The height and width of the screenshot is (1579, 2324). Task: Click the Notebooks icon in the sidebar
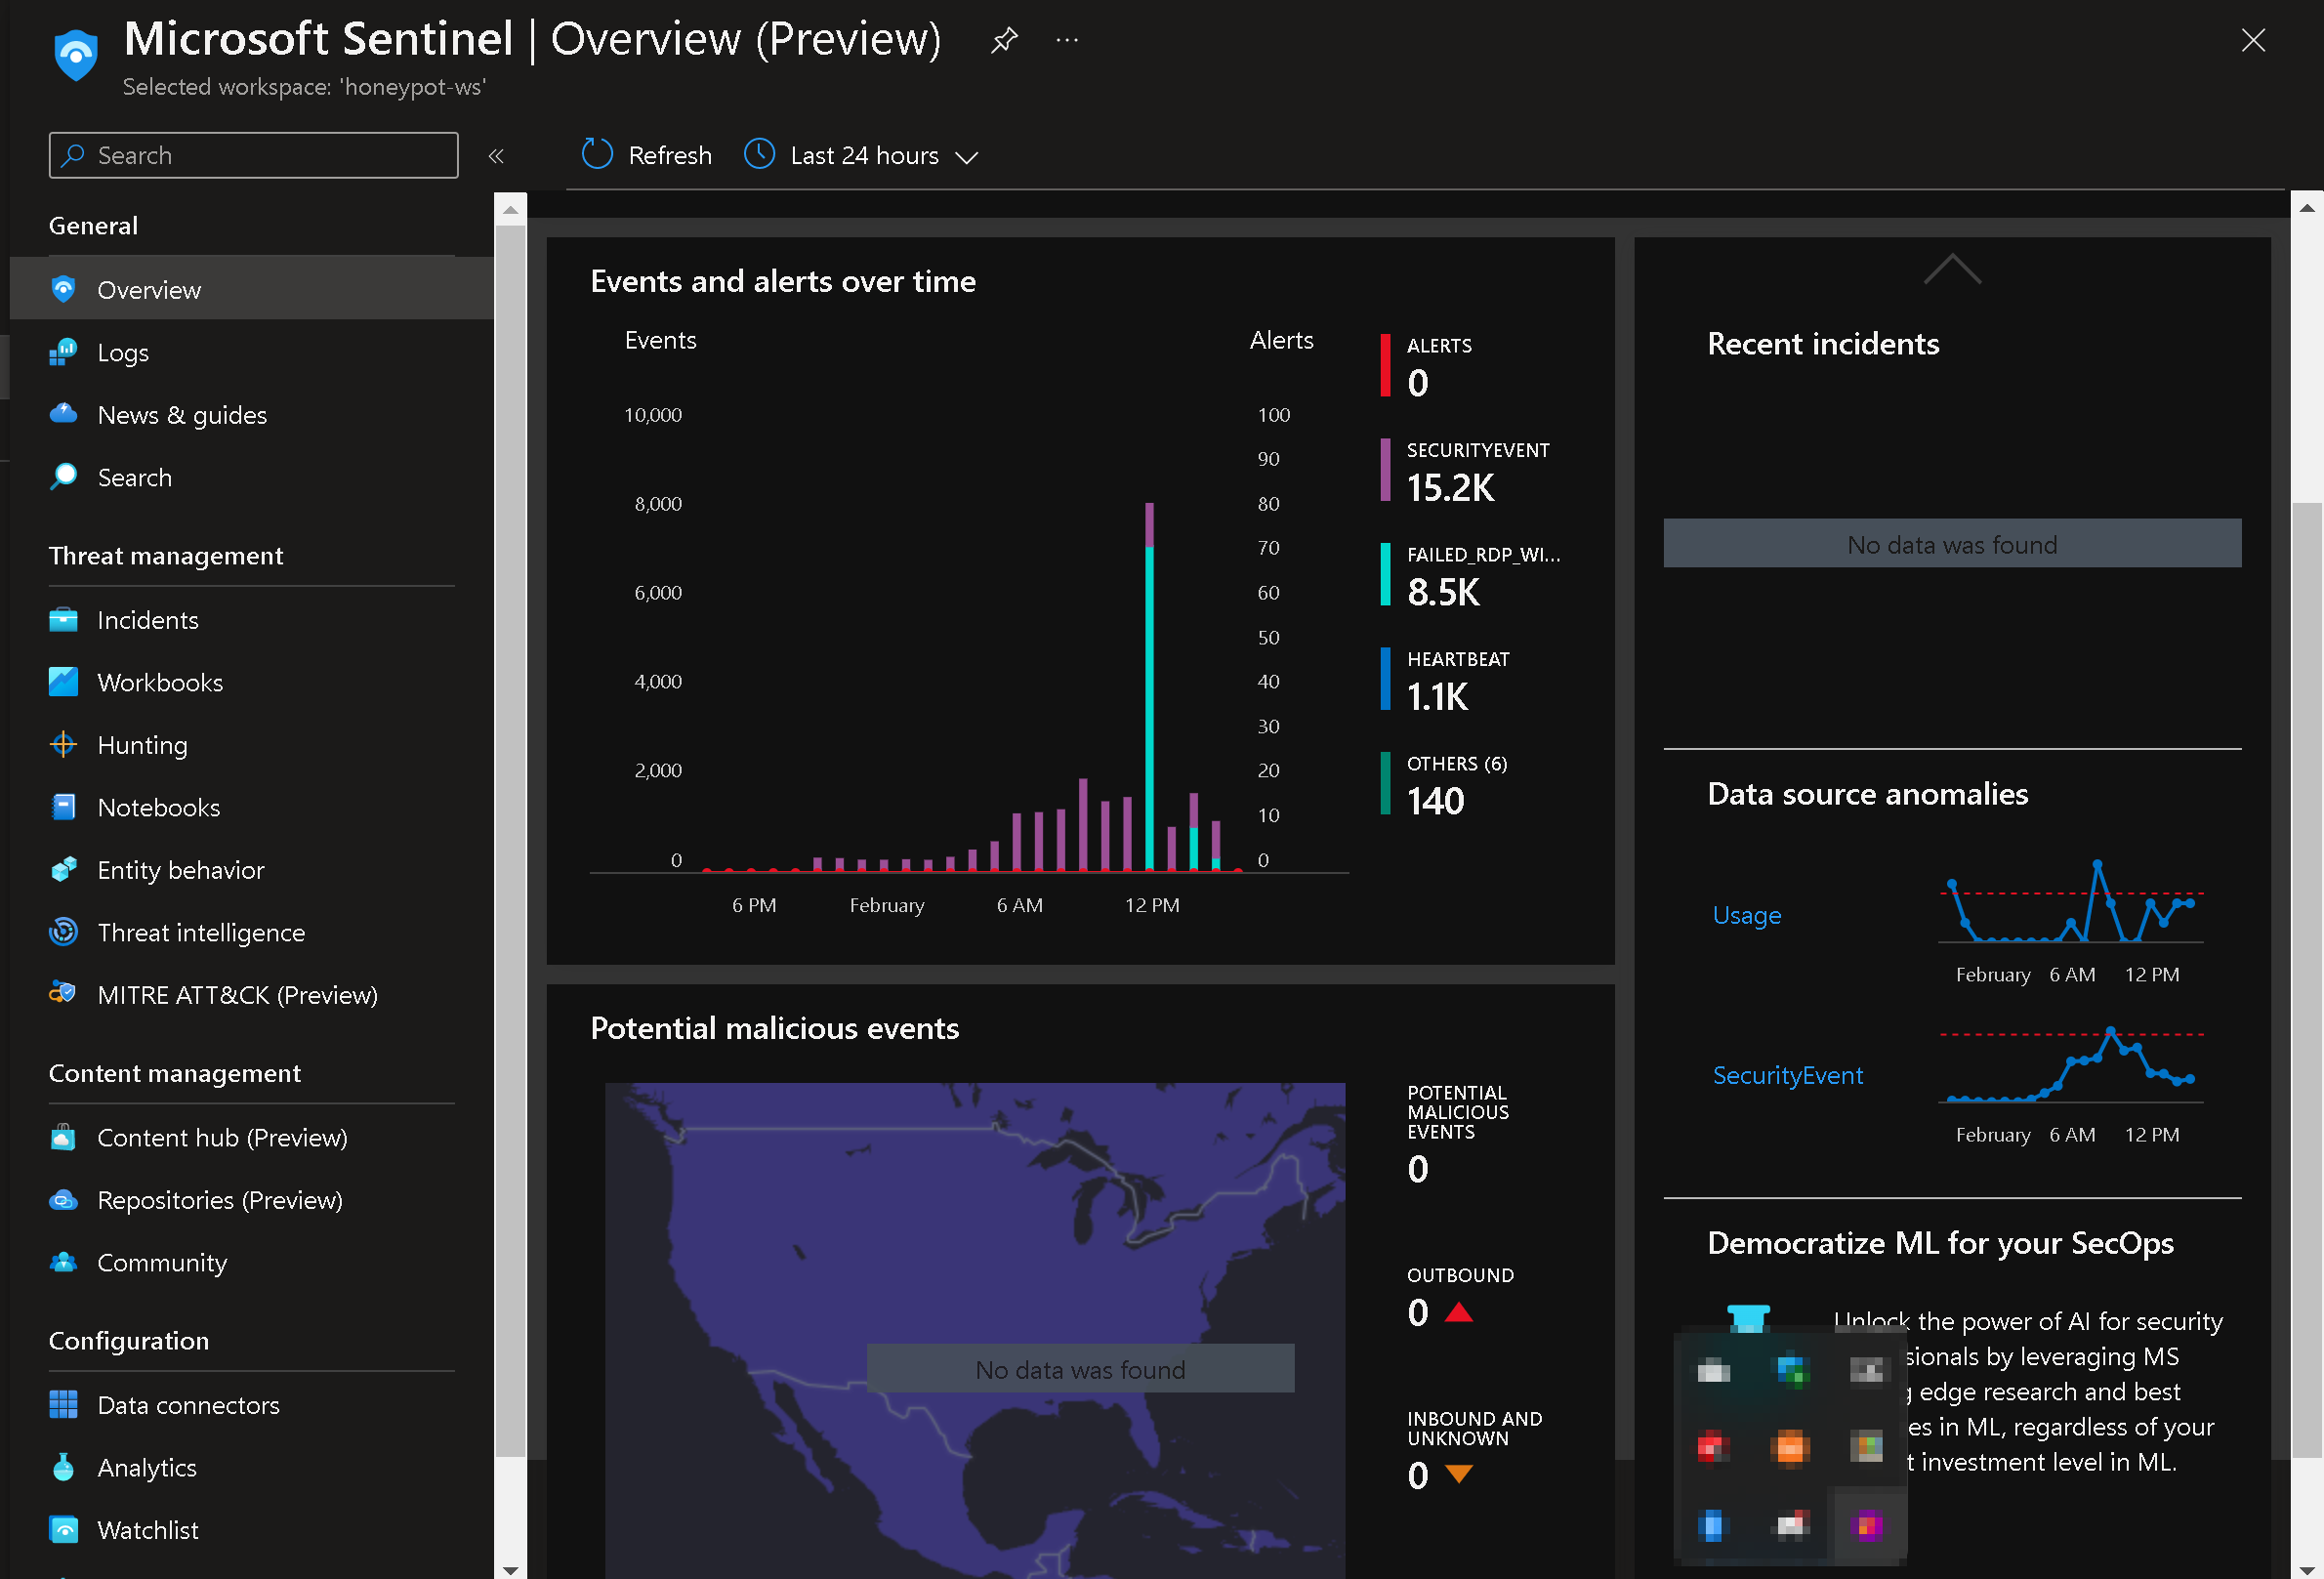pos(63,807)
